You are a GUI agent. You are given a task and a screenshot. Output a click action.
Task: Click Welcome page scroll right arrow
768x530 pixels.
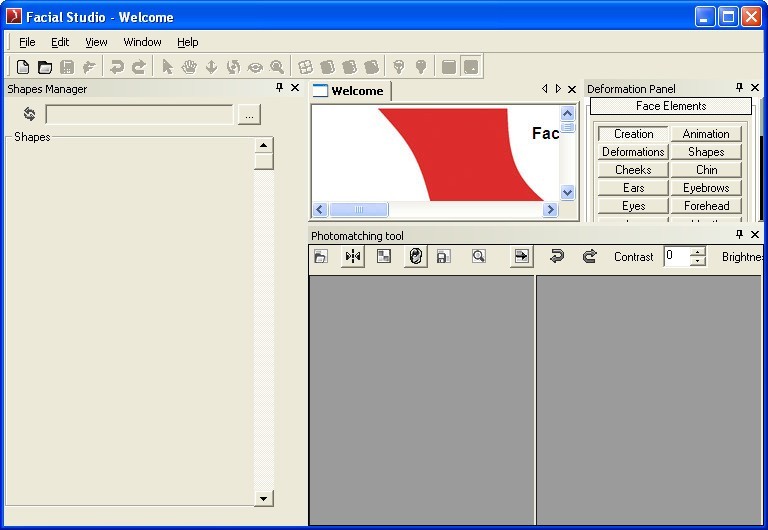coord(551,210)
